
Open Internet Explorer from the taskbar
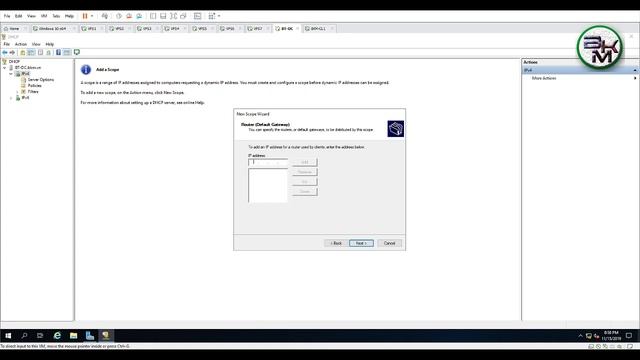[x=57, y=336]
